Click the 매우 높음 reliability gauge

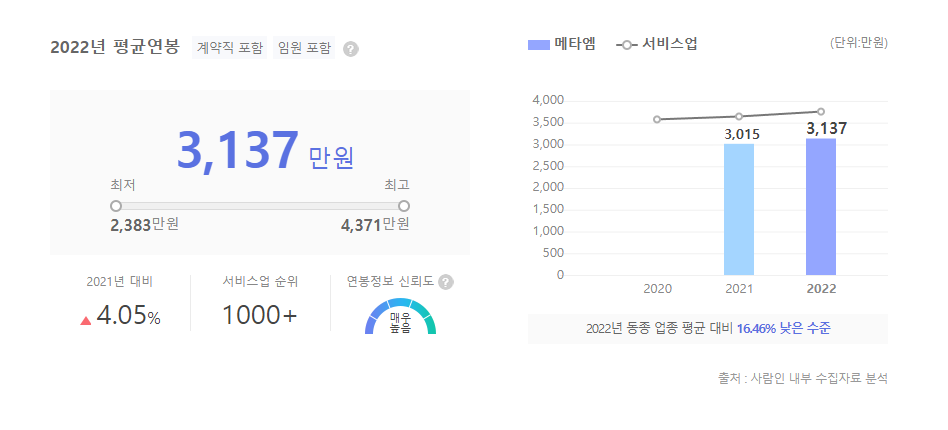(400, 316)
